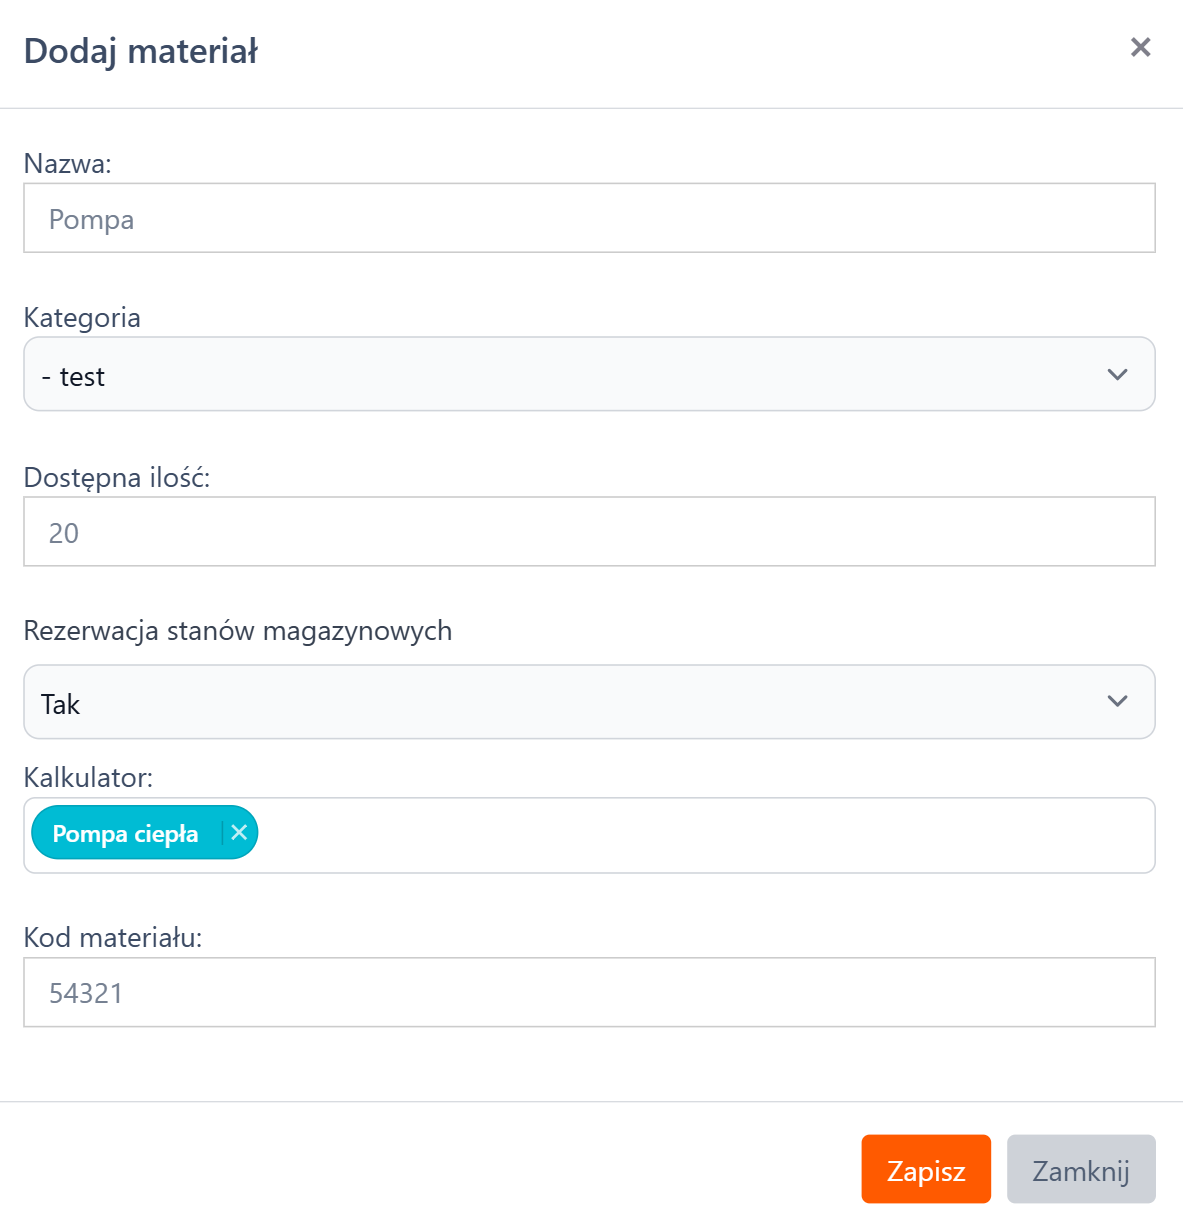Expand the Rezerwacja dropdown showing Tak
This screenshot has height=1223, width=1183.
[x=560, y=702]
